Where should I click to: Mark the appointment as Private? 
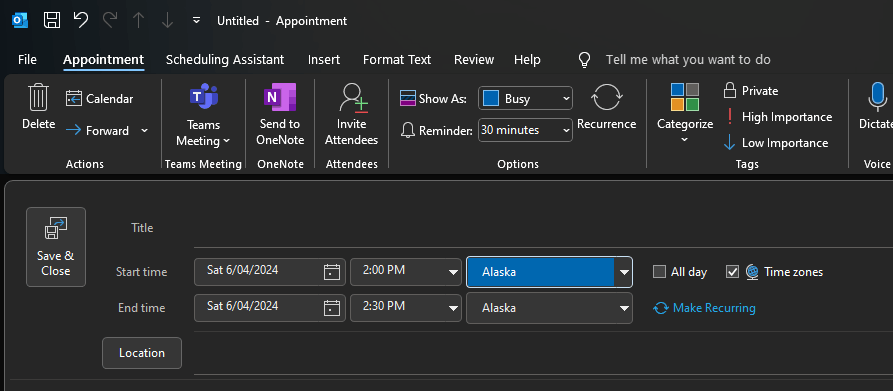tap(751, 90)
